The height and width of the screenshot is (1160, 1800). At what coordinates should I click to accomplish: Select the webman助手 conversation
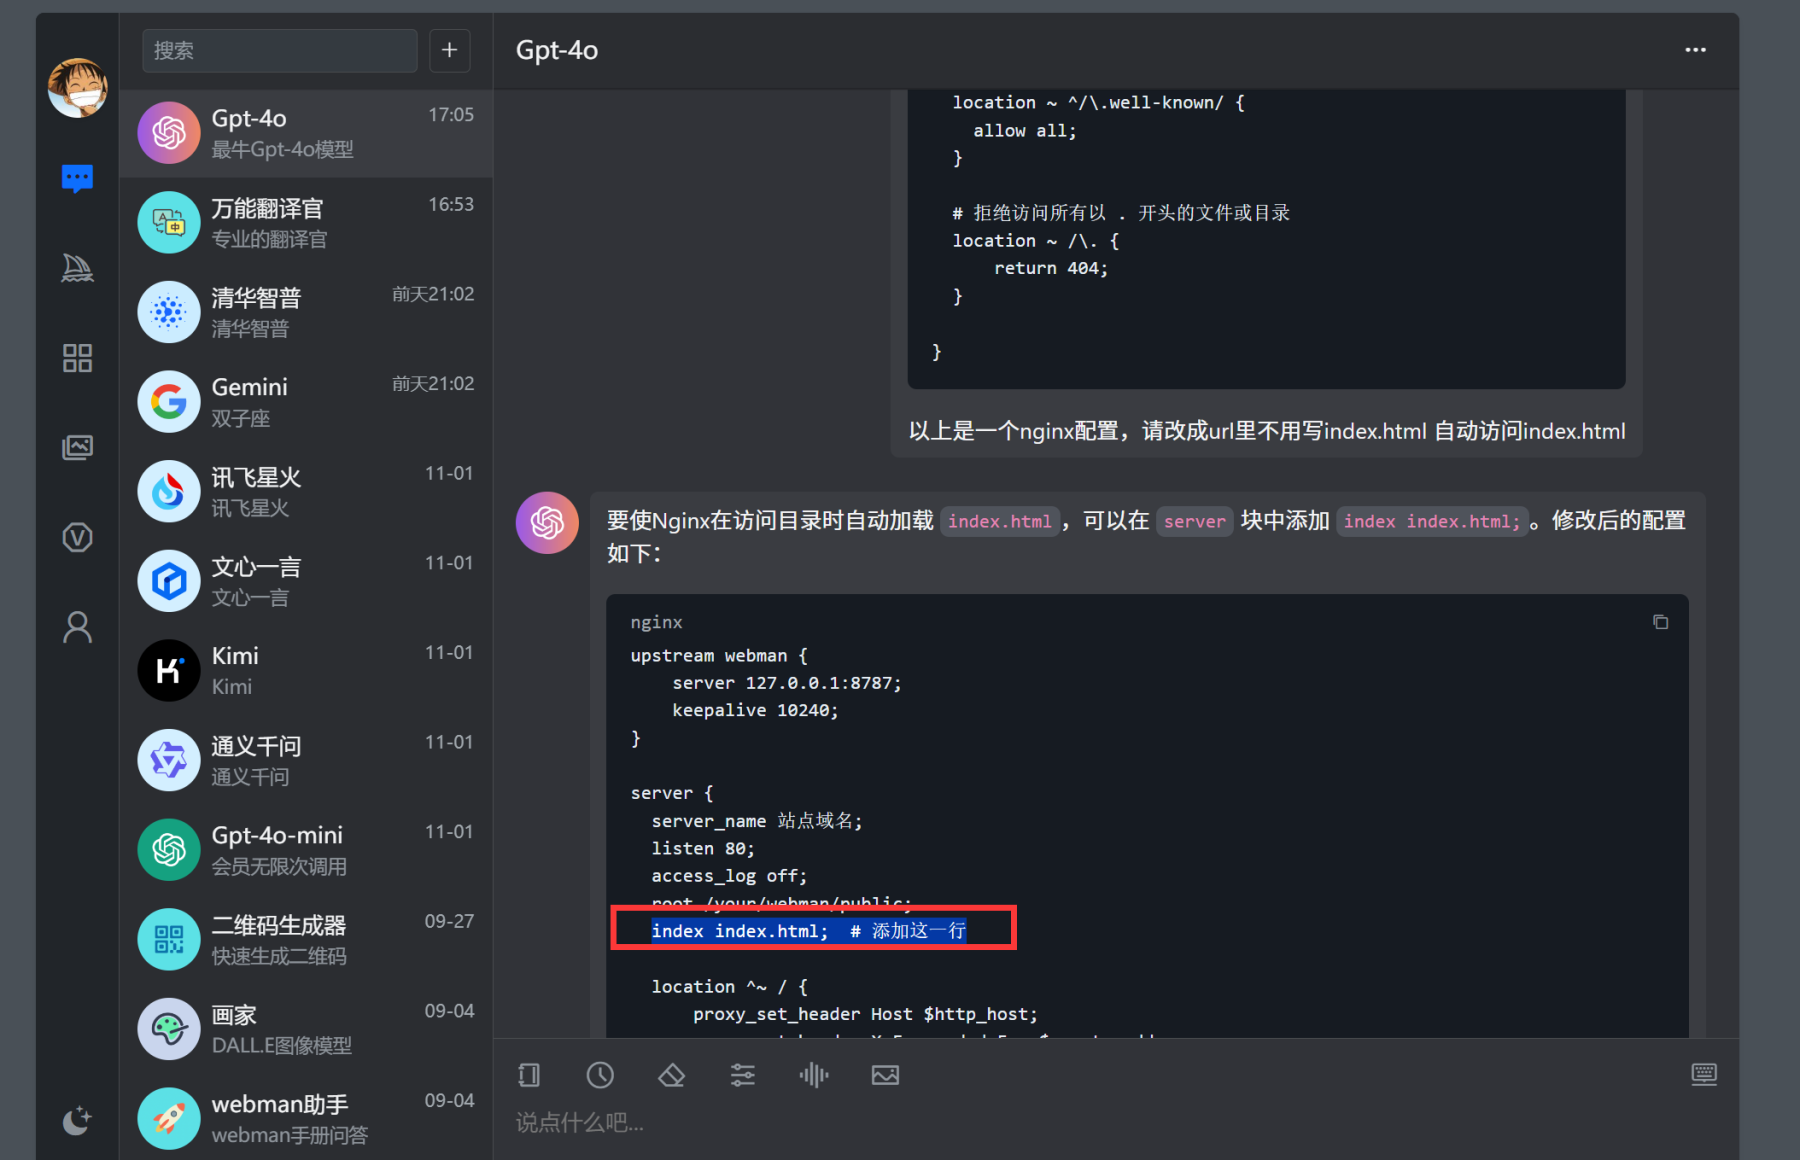(306, 1118)
